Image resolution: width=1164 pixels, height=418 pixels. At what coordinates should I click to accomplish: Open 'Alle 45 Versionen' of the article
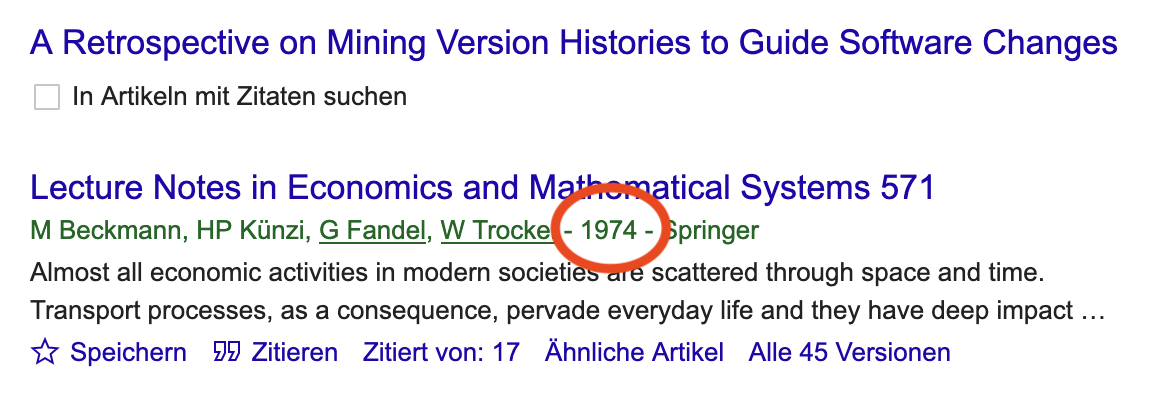849,352
